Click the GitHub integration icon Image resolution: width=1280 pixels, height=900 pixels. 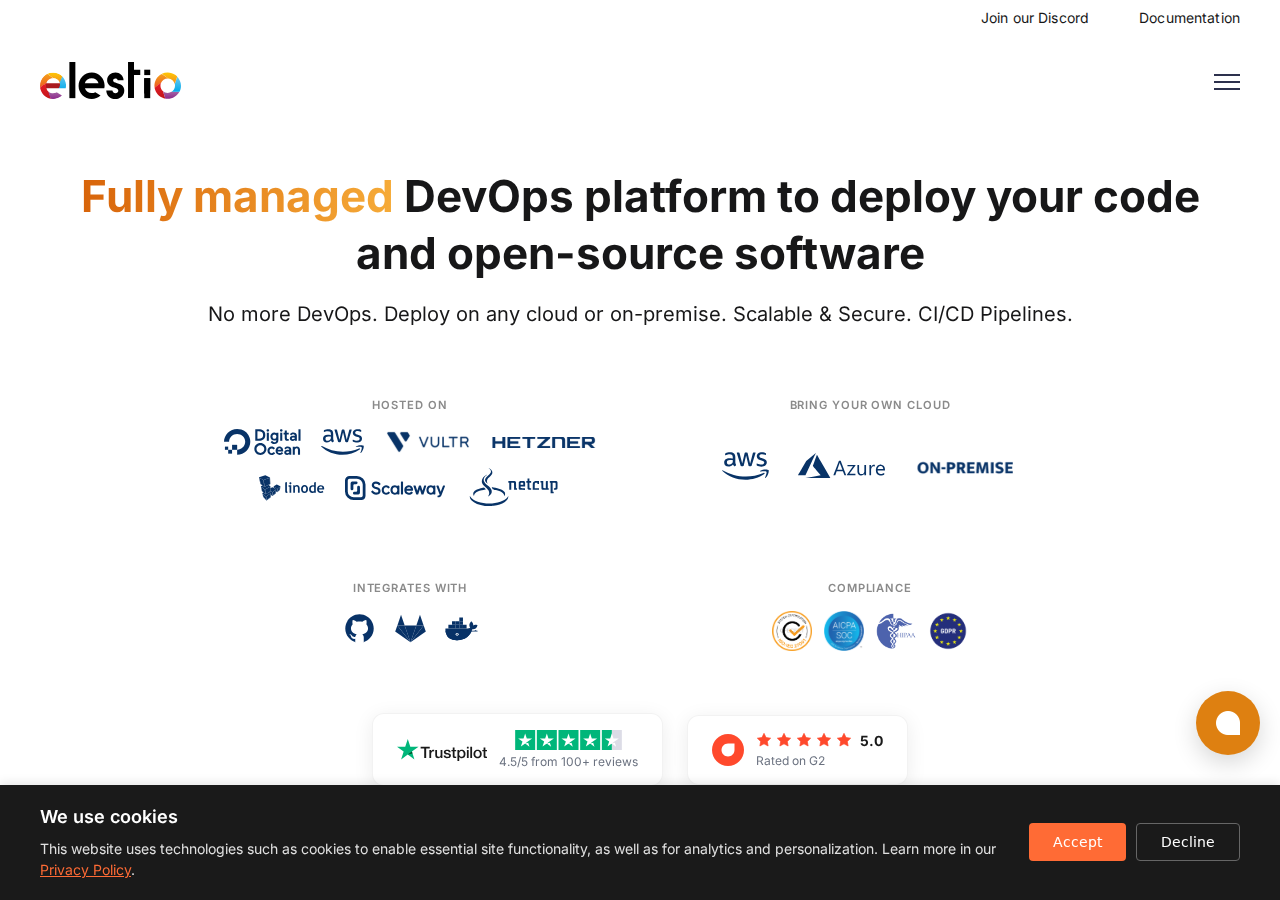[359, 629]
